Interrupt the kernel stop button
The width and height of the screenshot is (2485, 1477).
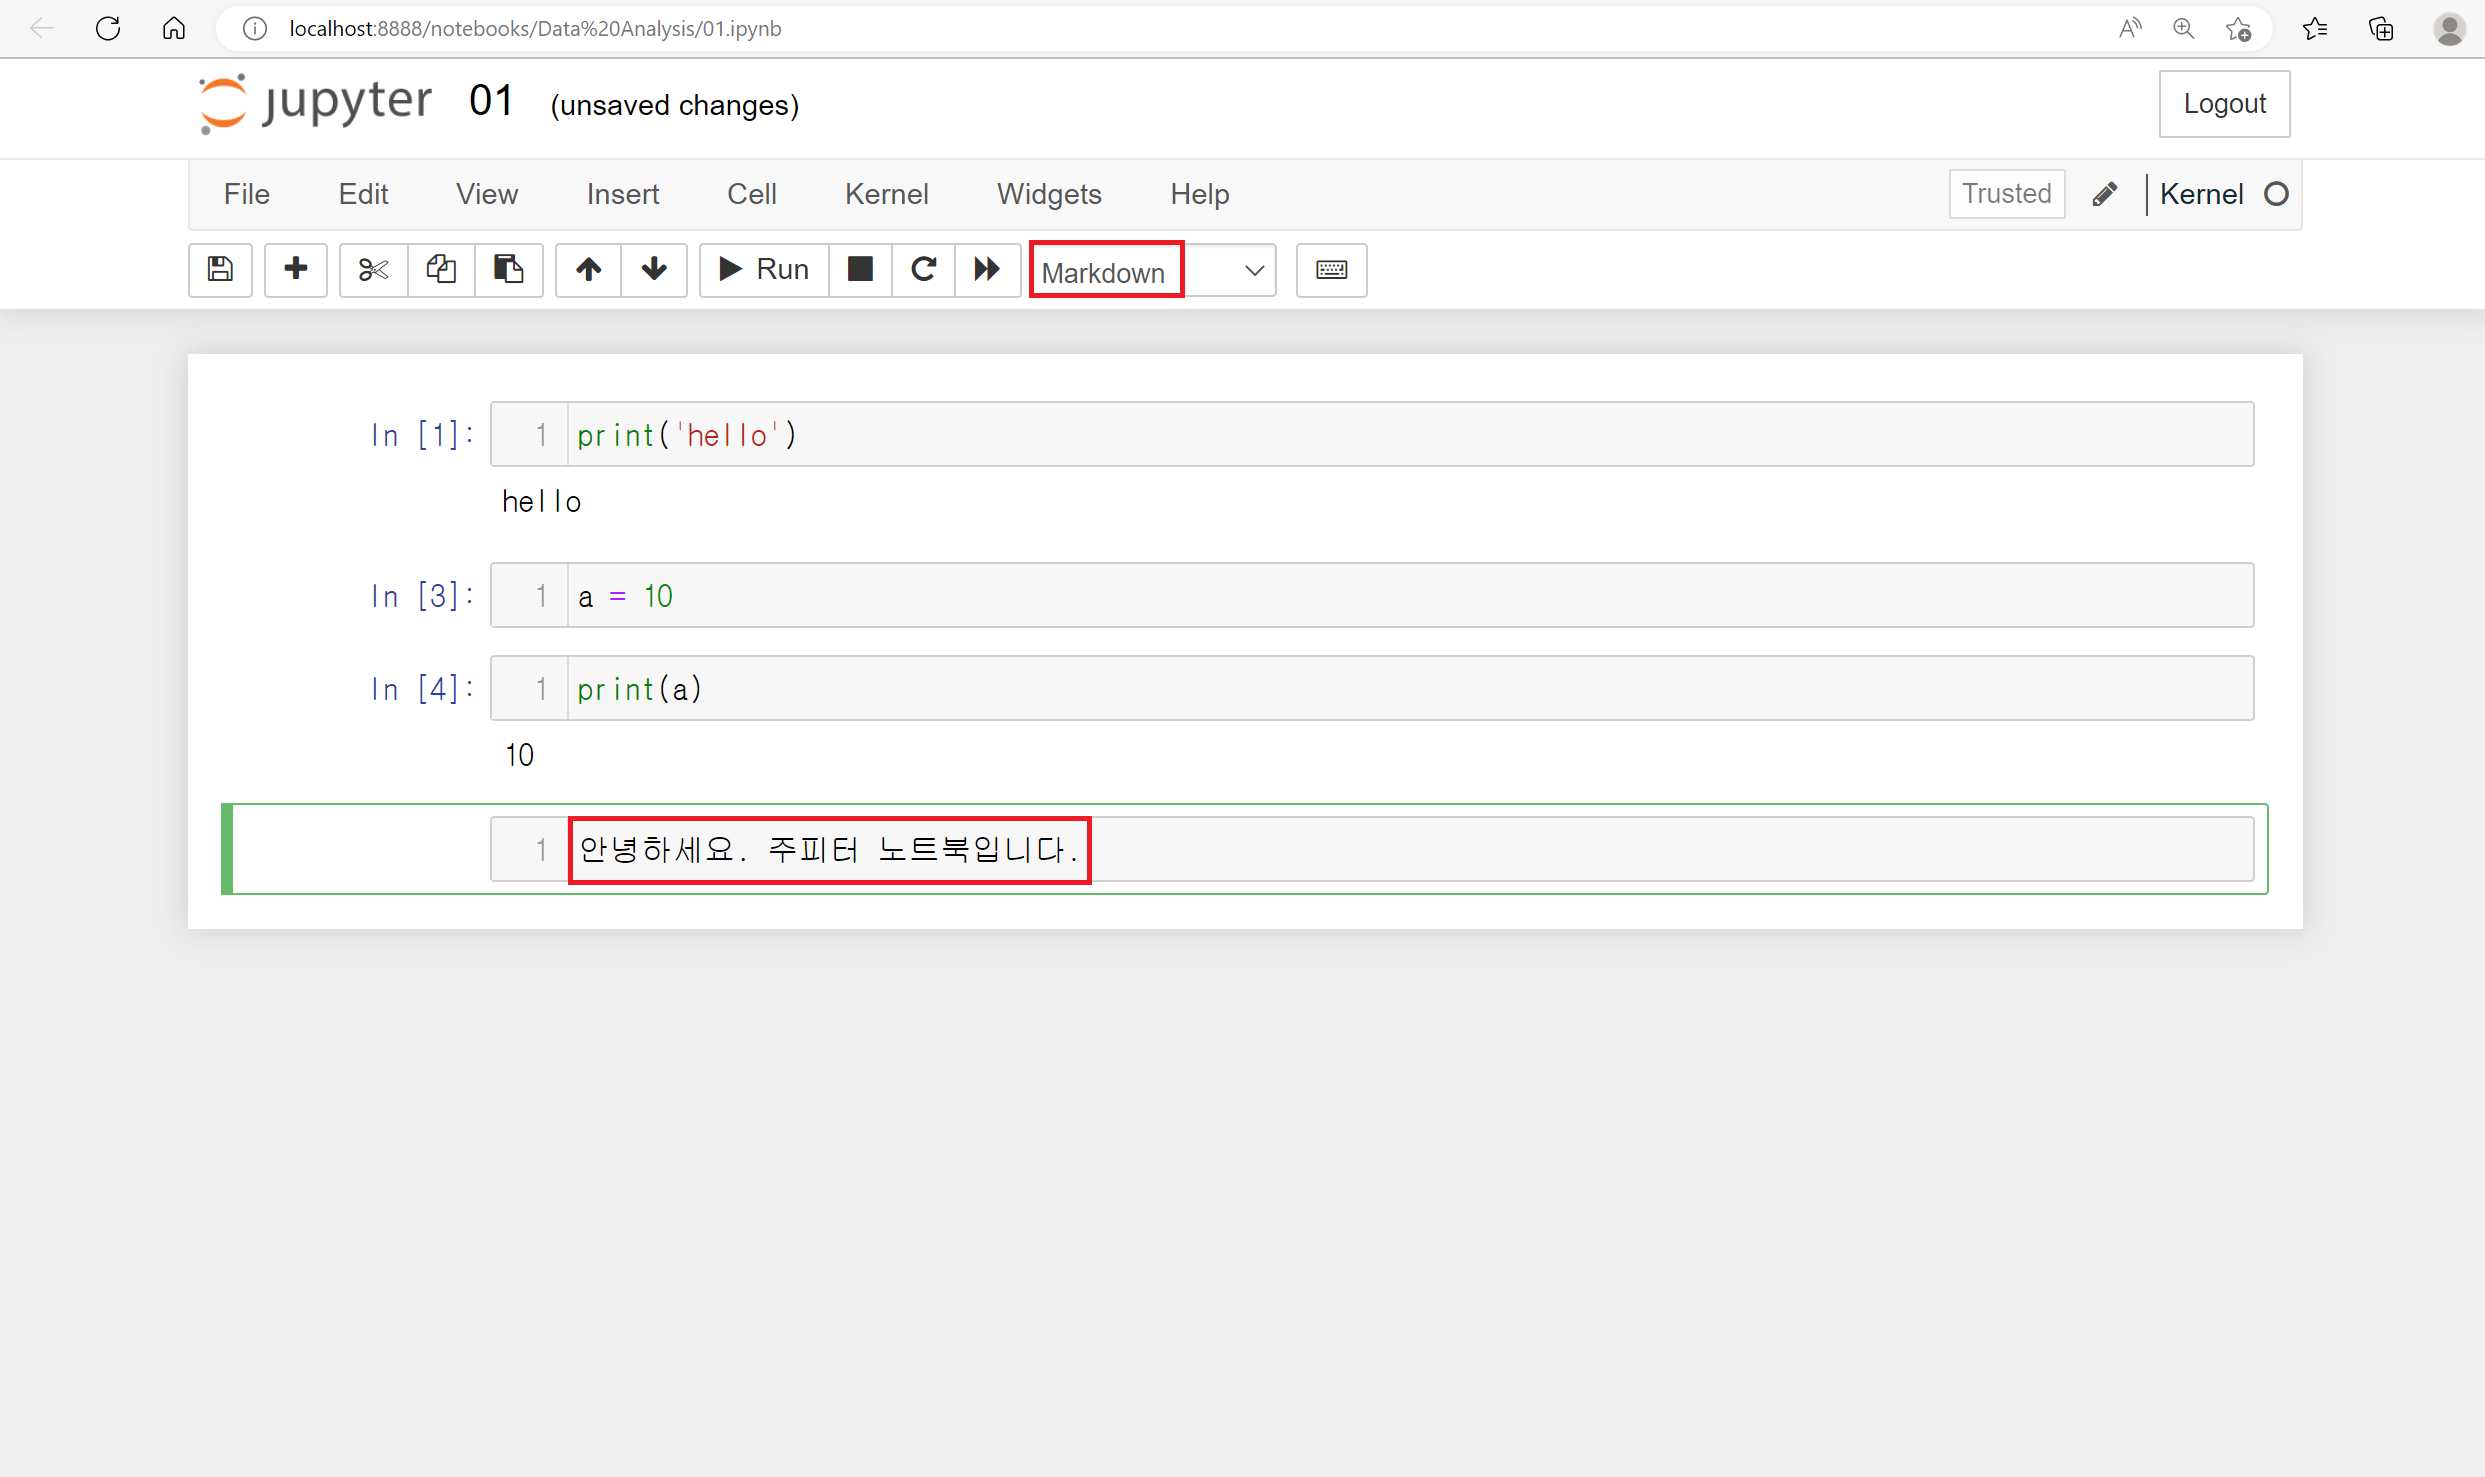point(860,269)
